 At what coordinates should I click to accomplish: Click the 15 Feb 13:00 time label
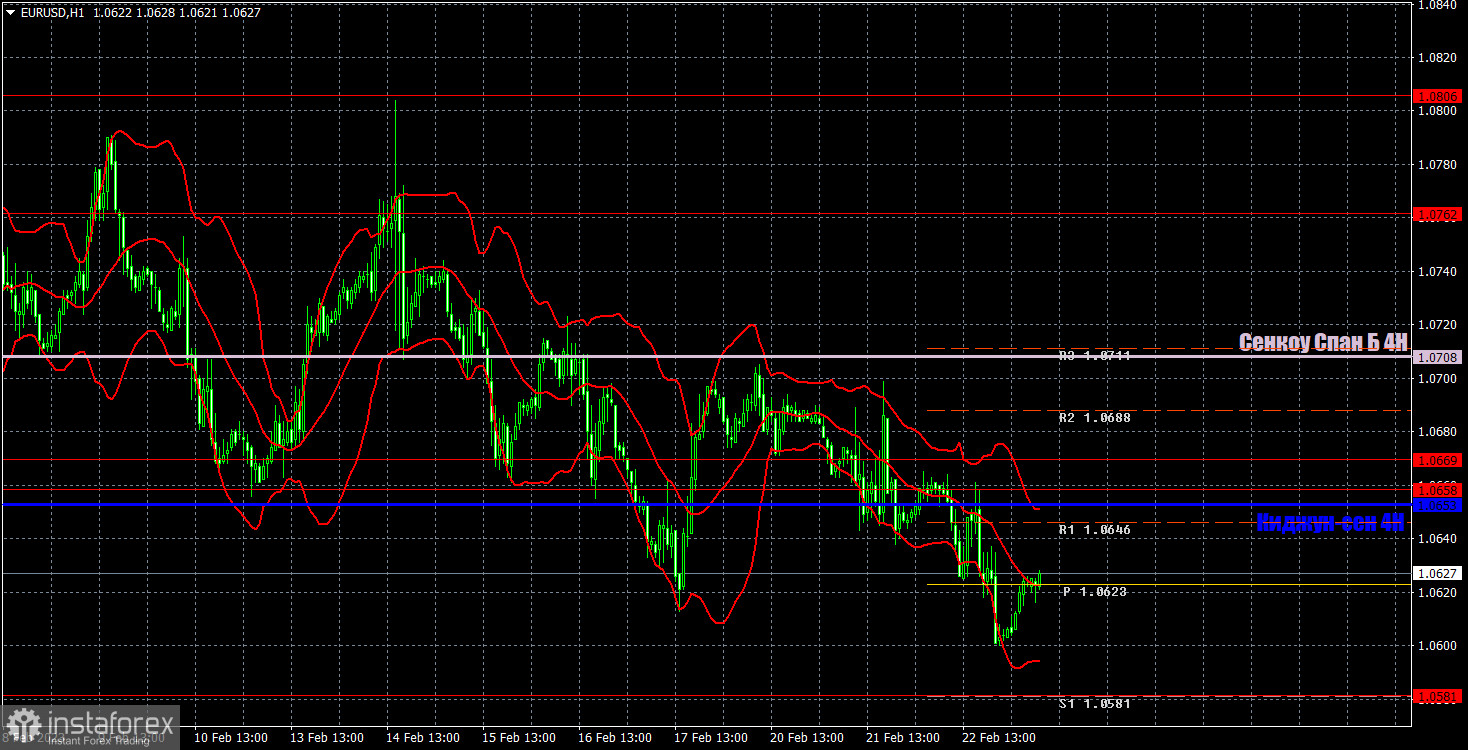pos(518,738)
